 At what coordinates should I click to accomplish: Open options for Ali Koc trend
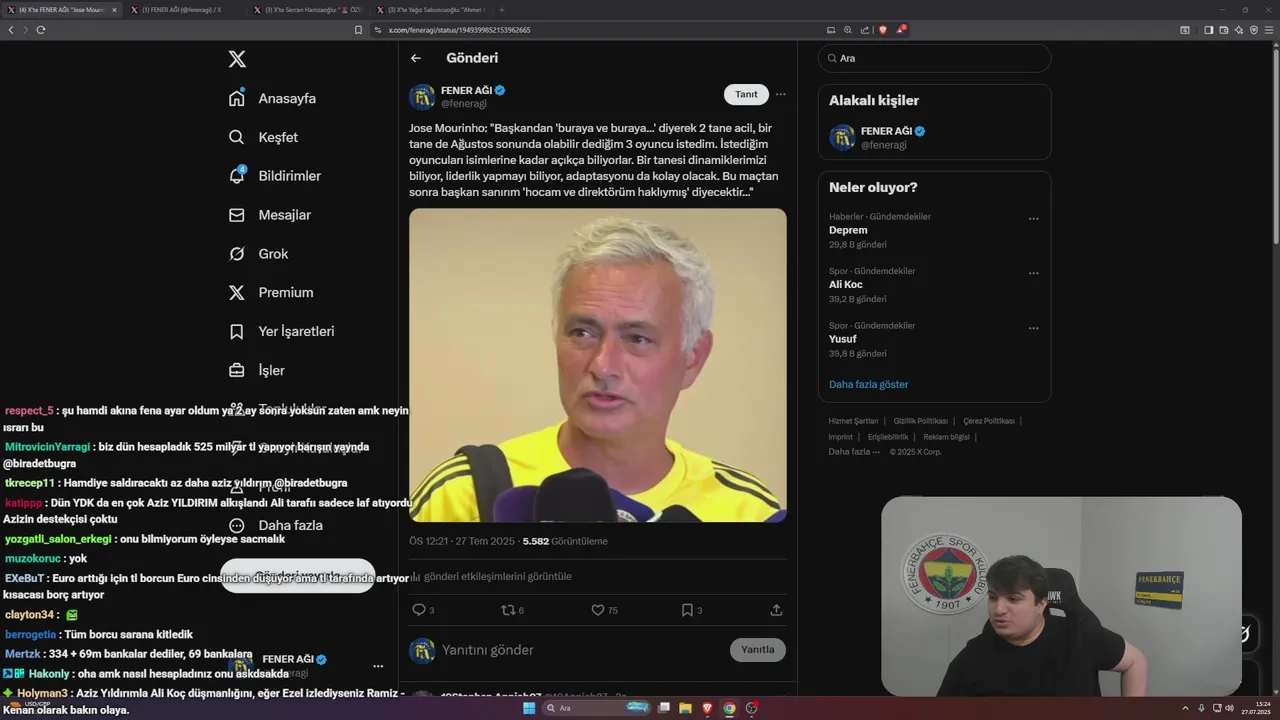coord(1033,273)
